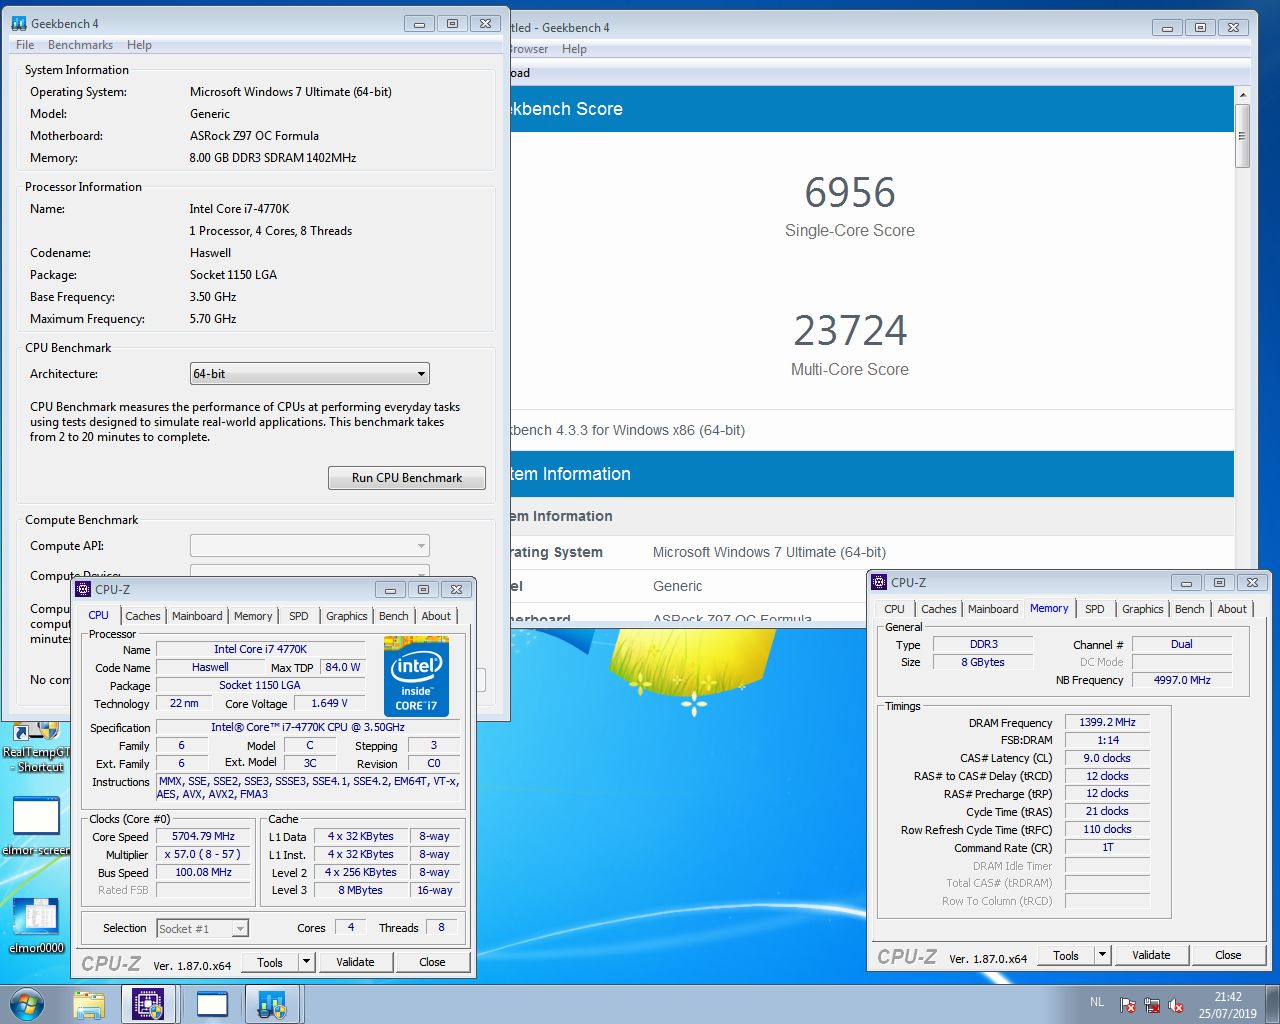Open the Benchmarks menu

80,45
